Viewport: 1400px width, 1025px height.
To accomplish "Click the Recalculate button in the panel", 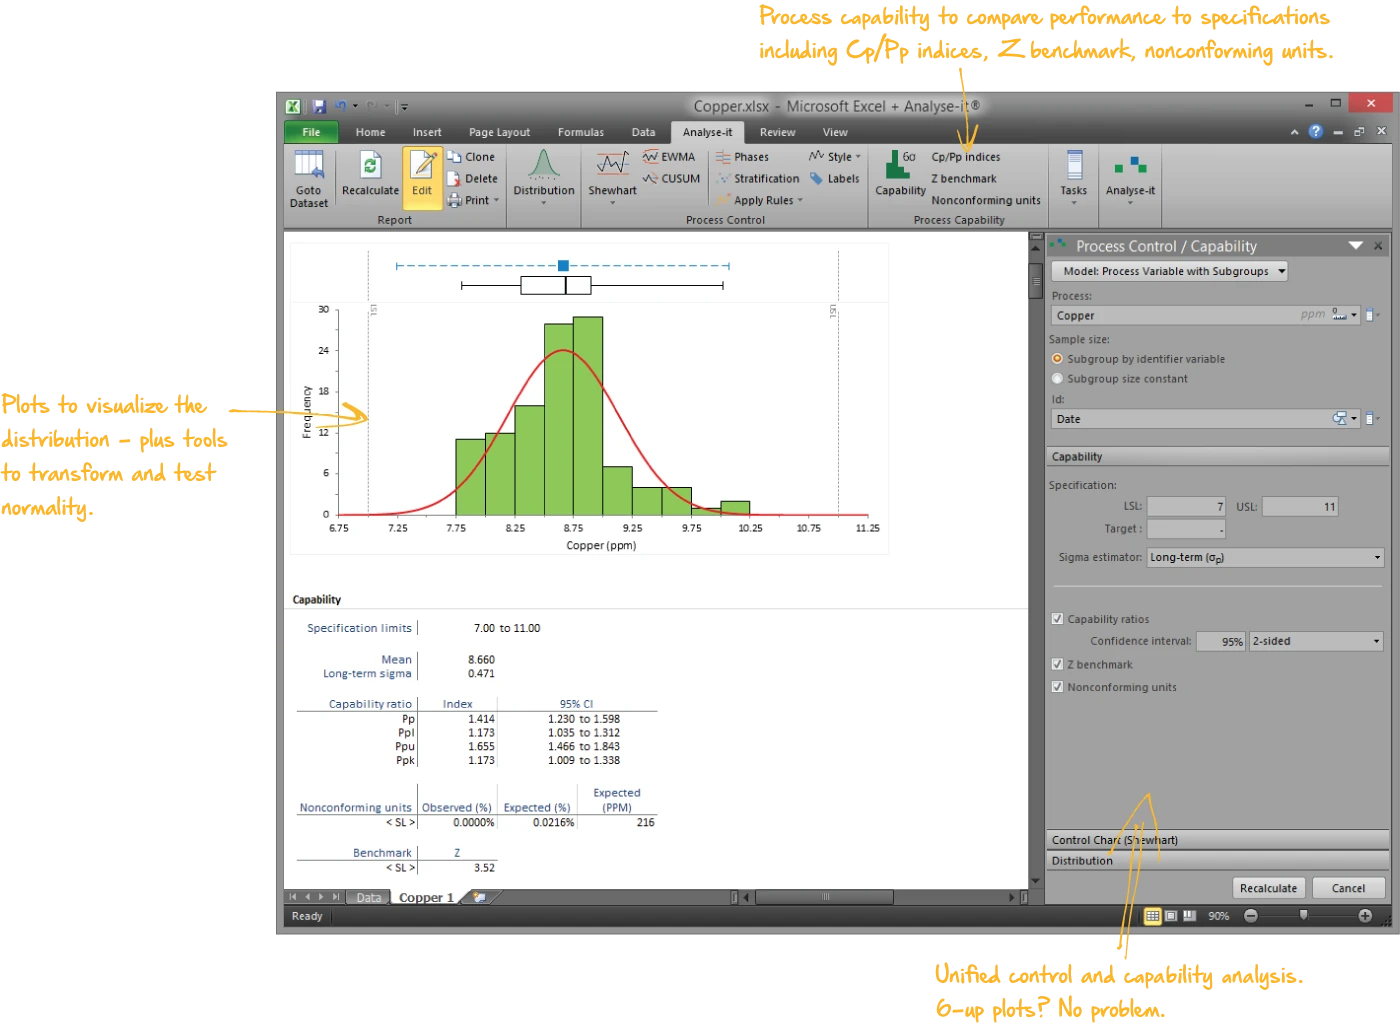I will (1268, 887).
